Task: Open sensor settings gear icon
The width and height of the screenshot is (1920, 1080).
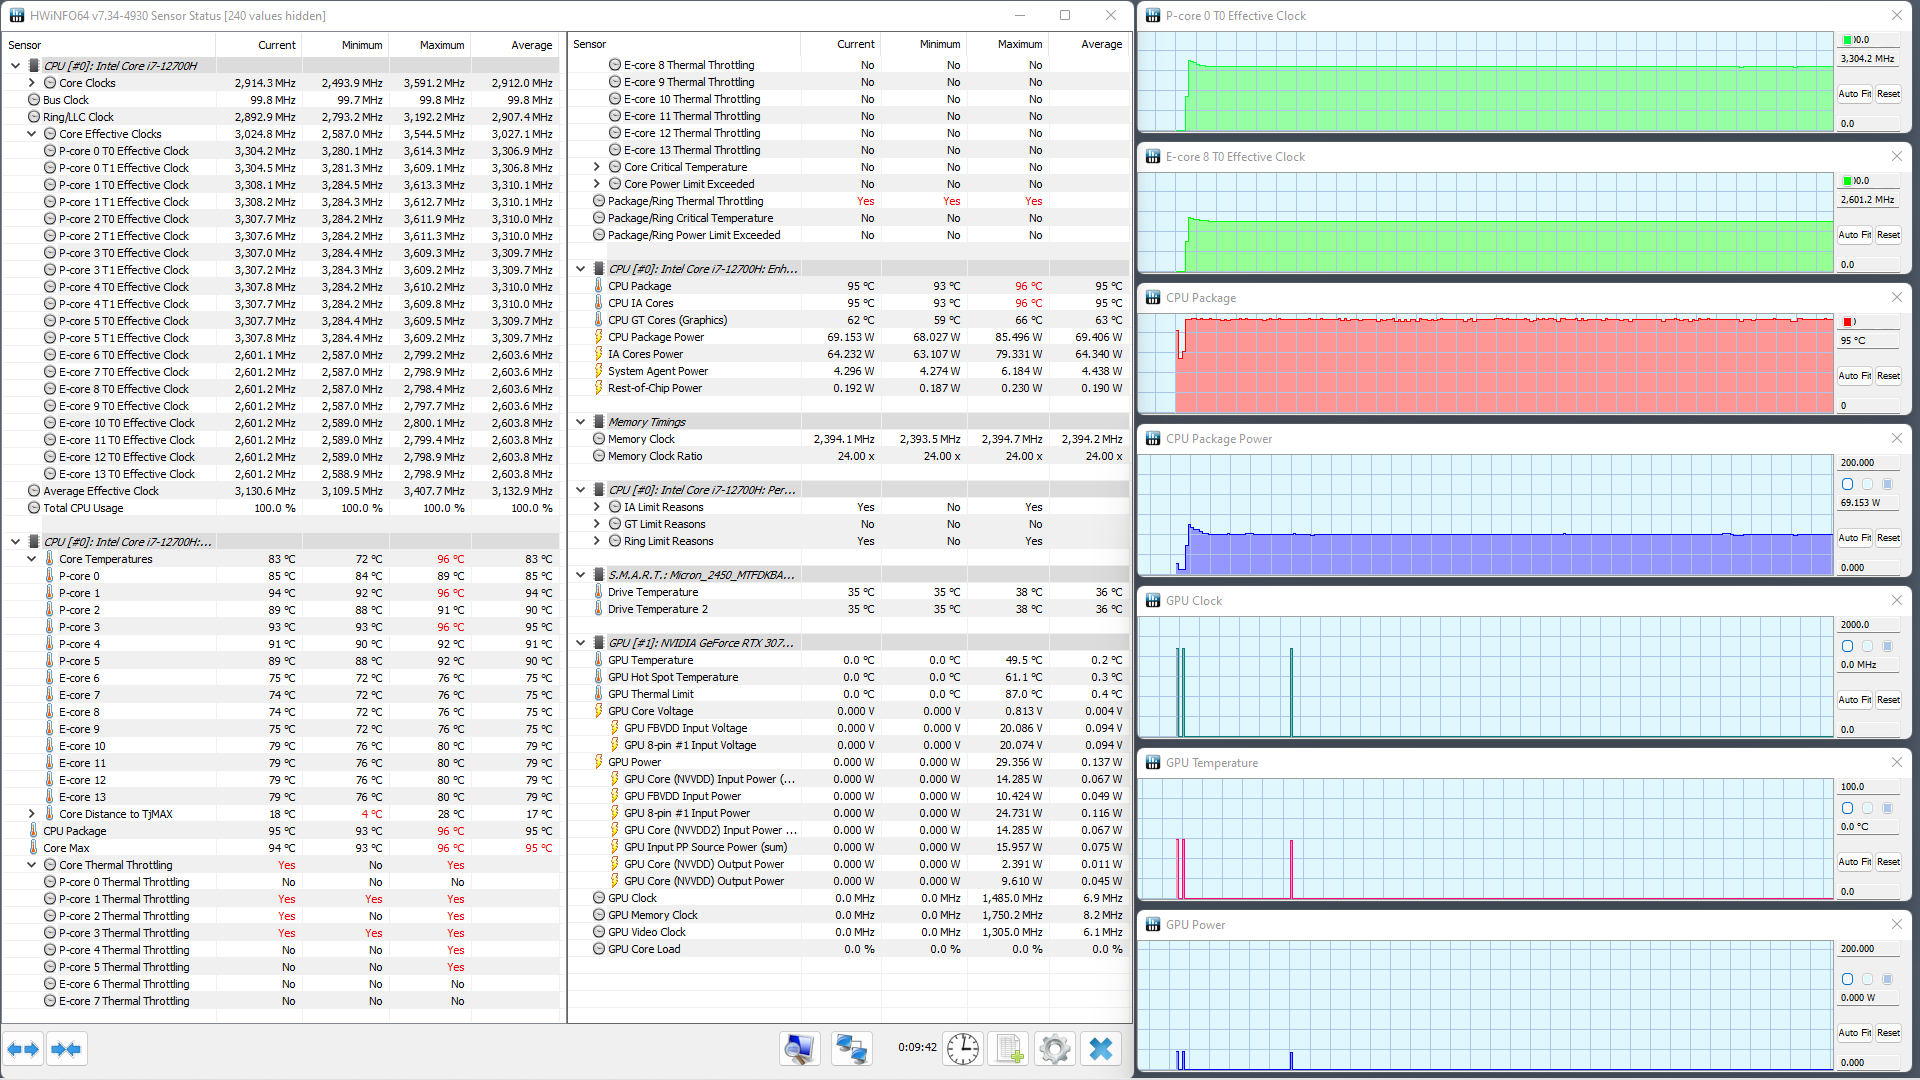Action: pyautogui.click(x=1054, y=1049)
